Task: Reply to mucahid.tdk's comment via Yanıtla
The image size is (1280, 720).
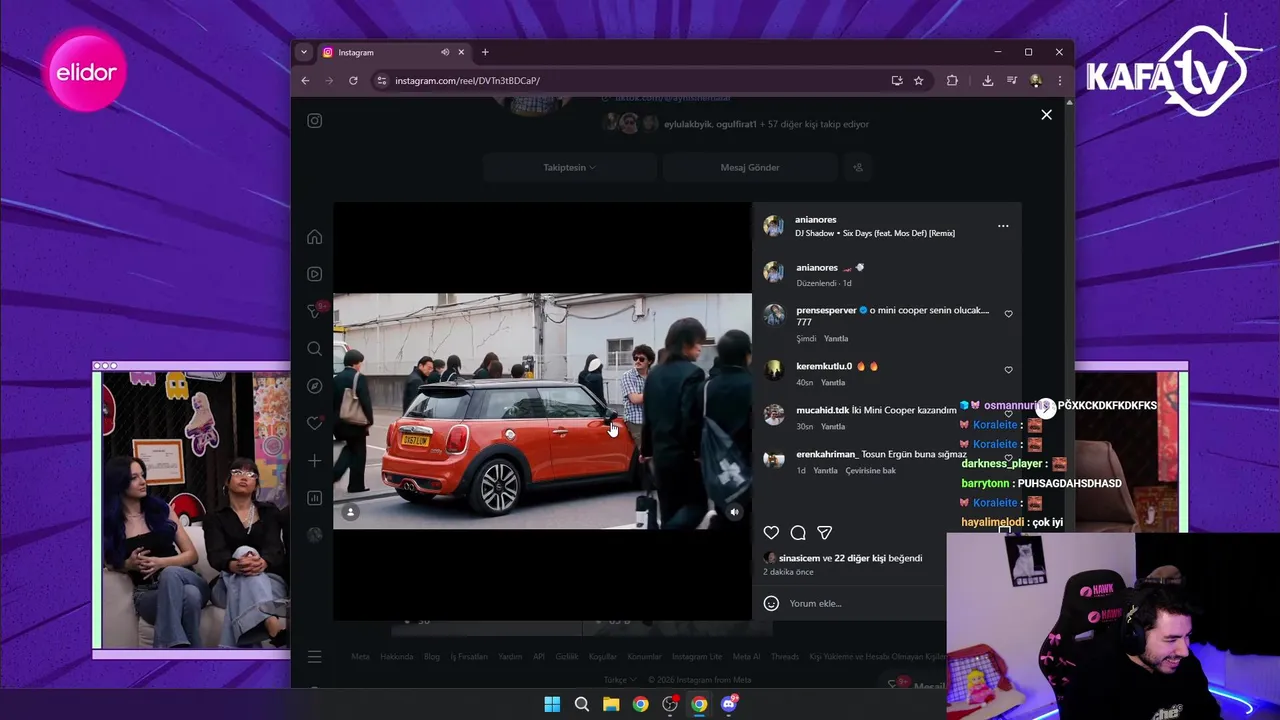Action: coord(833,427)
